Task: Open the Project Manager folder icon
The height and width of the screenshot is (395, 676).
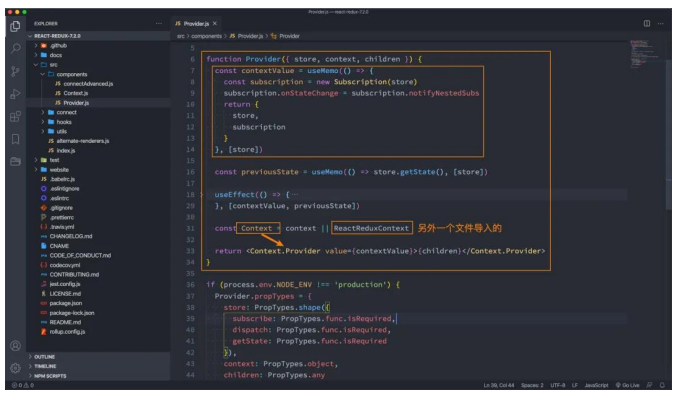Action: click(16, 161)
